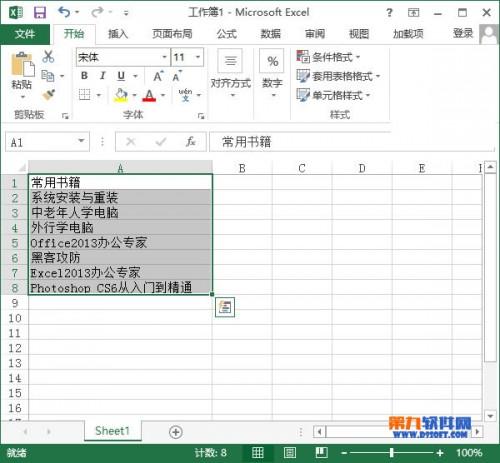Open 单元格样式 cell styles menu
This screenshot has height=463, width=500.
point(333,95)
